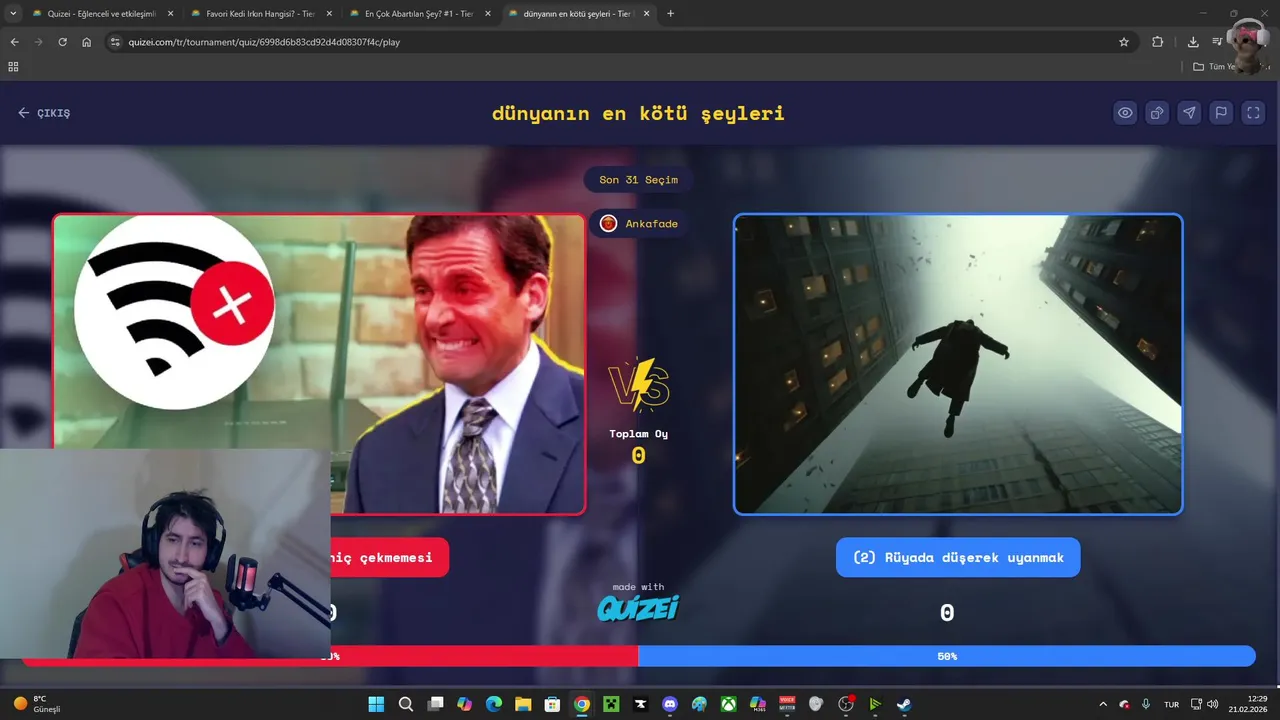Click the Google Chrome taskbar icon
Image resolution: width=1280 pixels, height=720 pixels.
(x=581, y=704)
